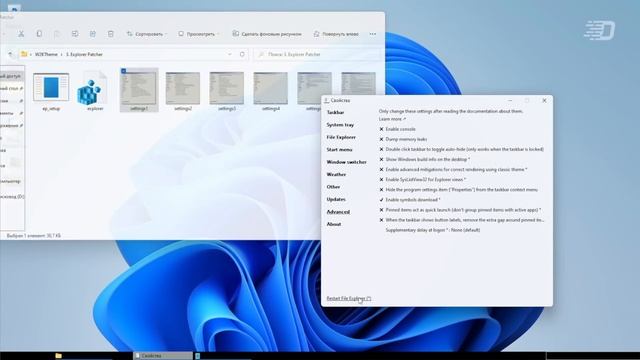The width and height of the screenshot is (640, 360).
Task: Toggle Show Windows build info on desktop
Action: [424, 160]
